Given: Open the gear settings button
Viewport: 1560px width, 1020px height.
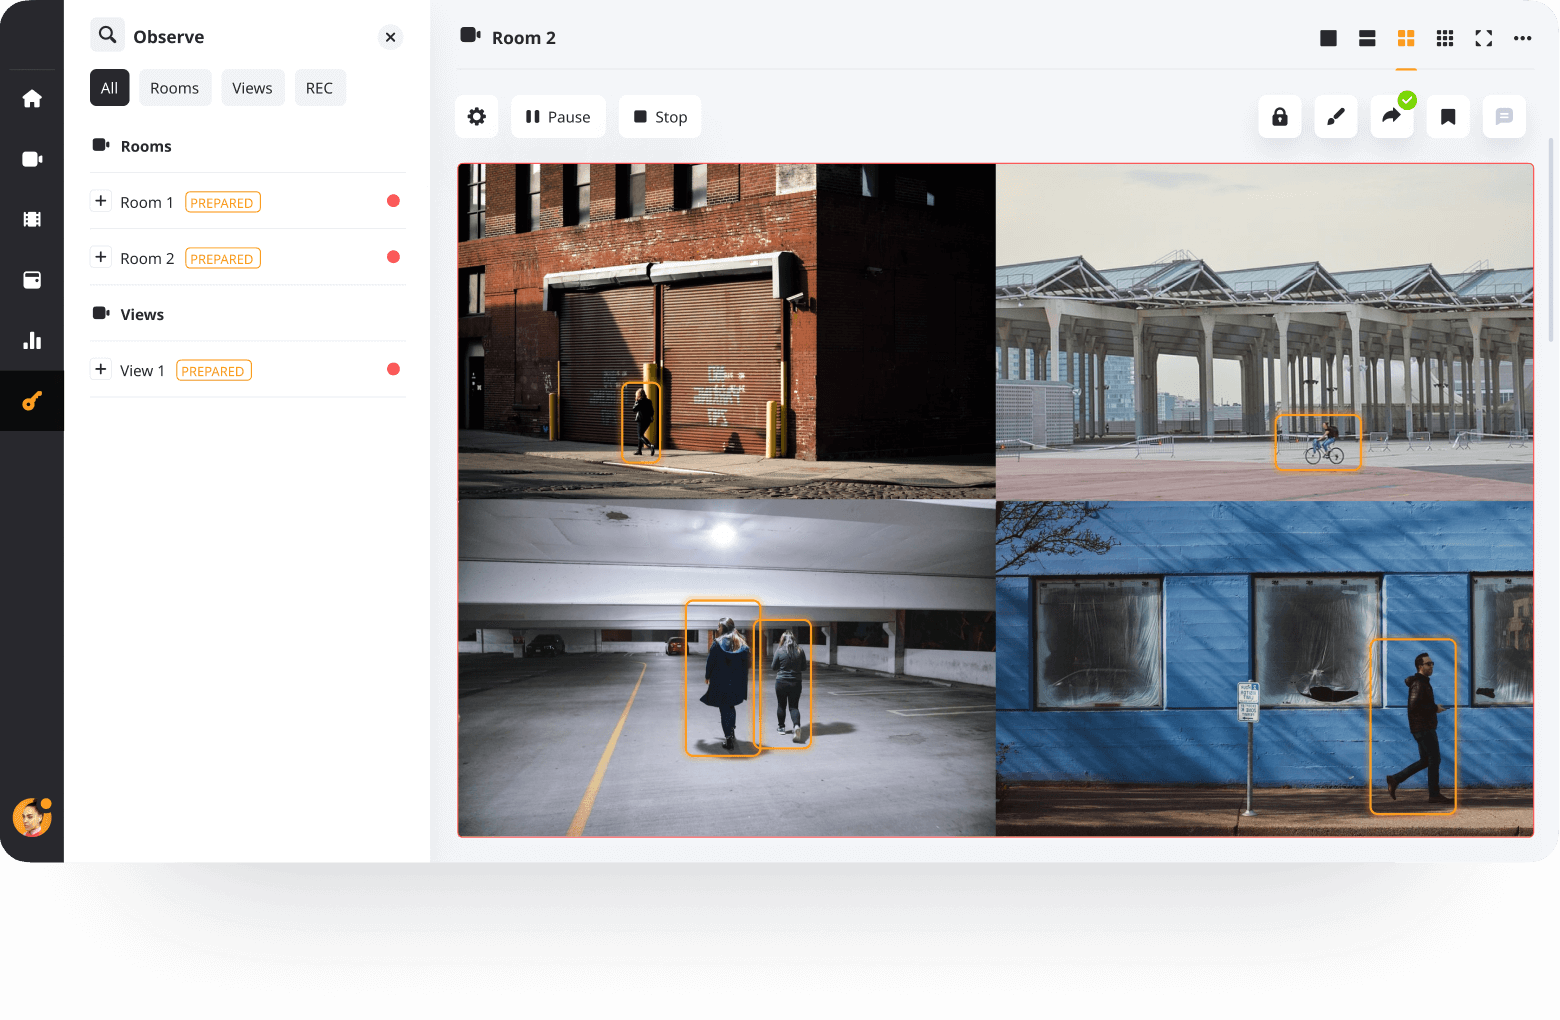Looking at the screenshot, I should pos(477,117).
